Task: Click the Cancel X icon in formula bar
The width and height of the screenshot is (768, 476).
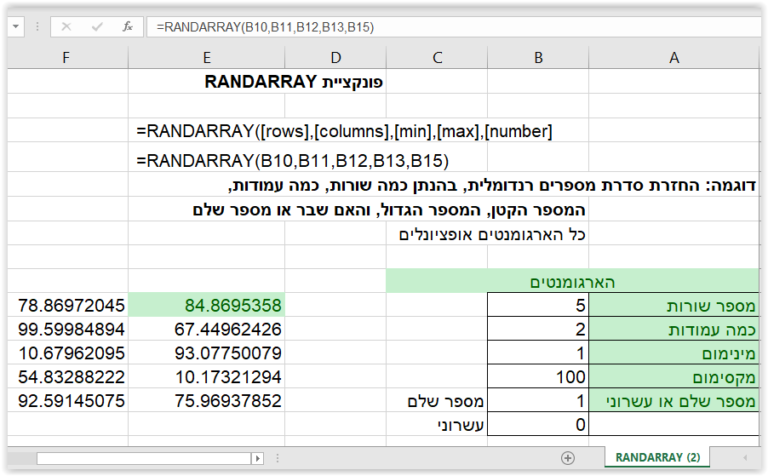Action: coord(67,26)
